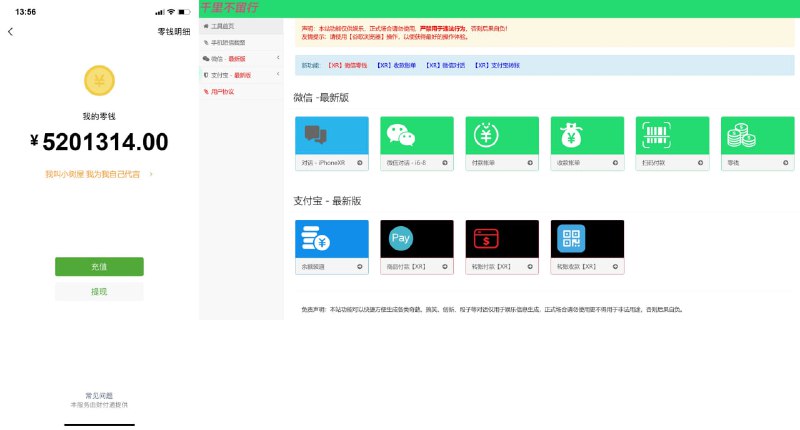Click the 支付宝 - 最新版 section heading
This screenshot has height=430, width=800.
[x=327, y=201]
